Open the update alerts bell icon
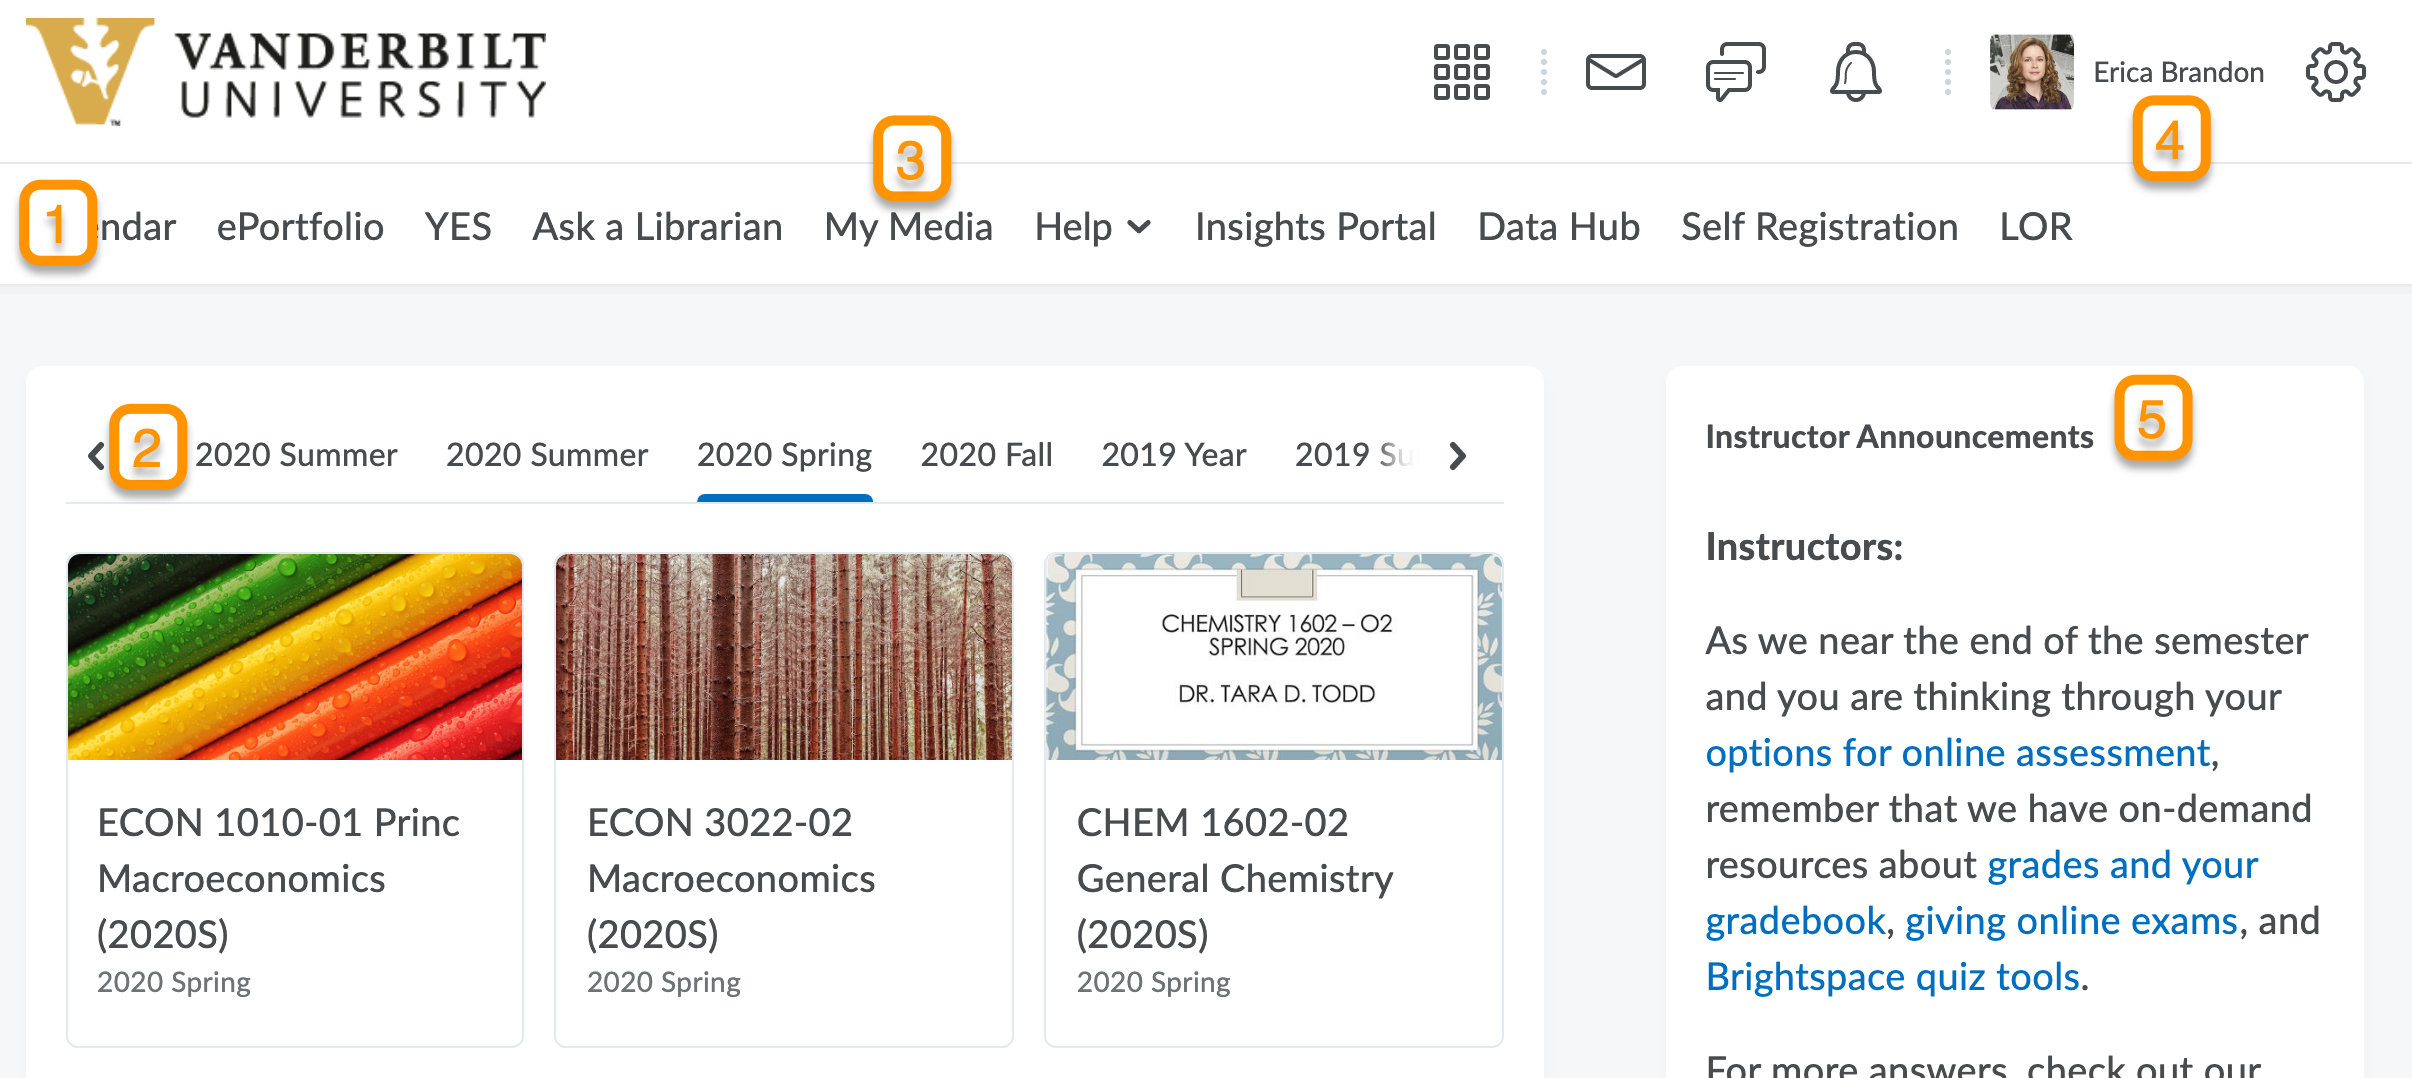Image resolution: width=2412 pixels, height=1078 pixels. [x=1855, y=72]
